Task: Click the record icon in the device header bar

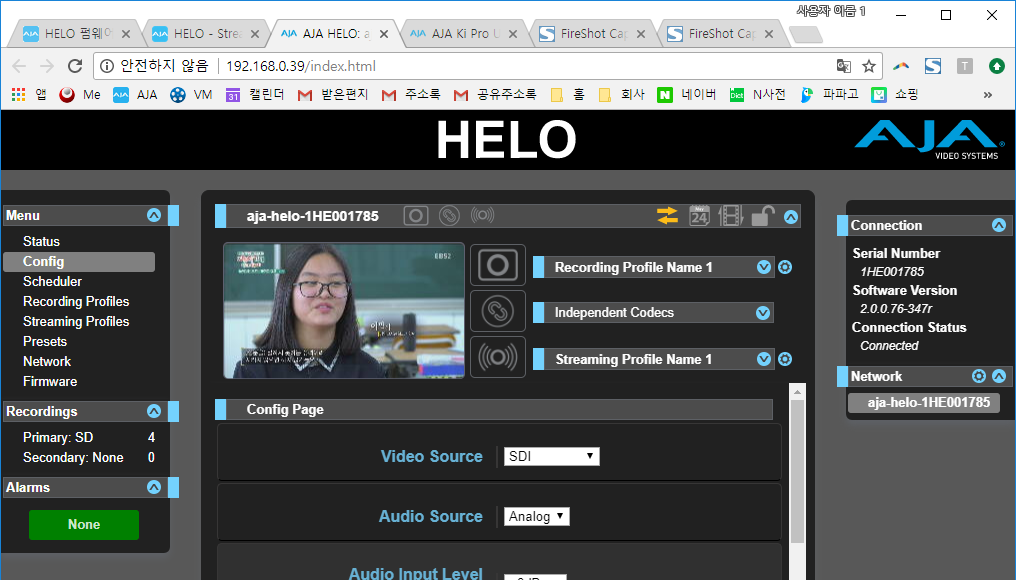Action: pos(415,216)
